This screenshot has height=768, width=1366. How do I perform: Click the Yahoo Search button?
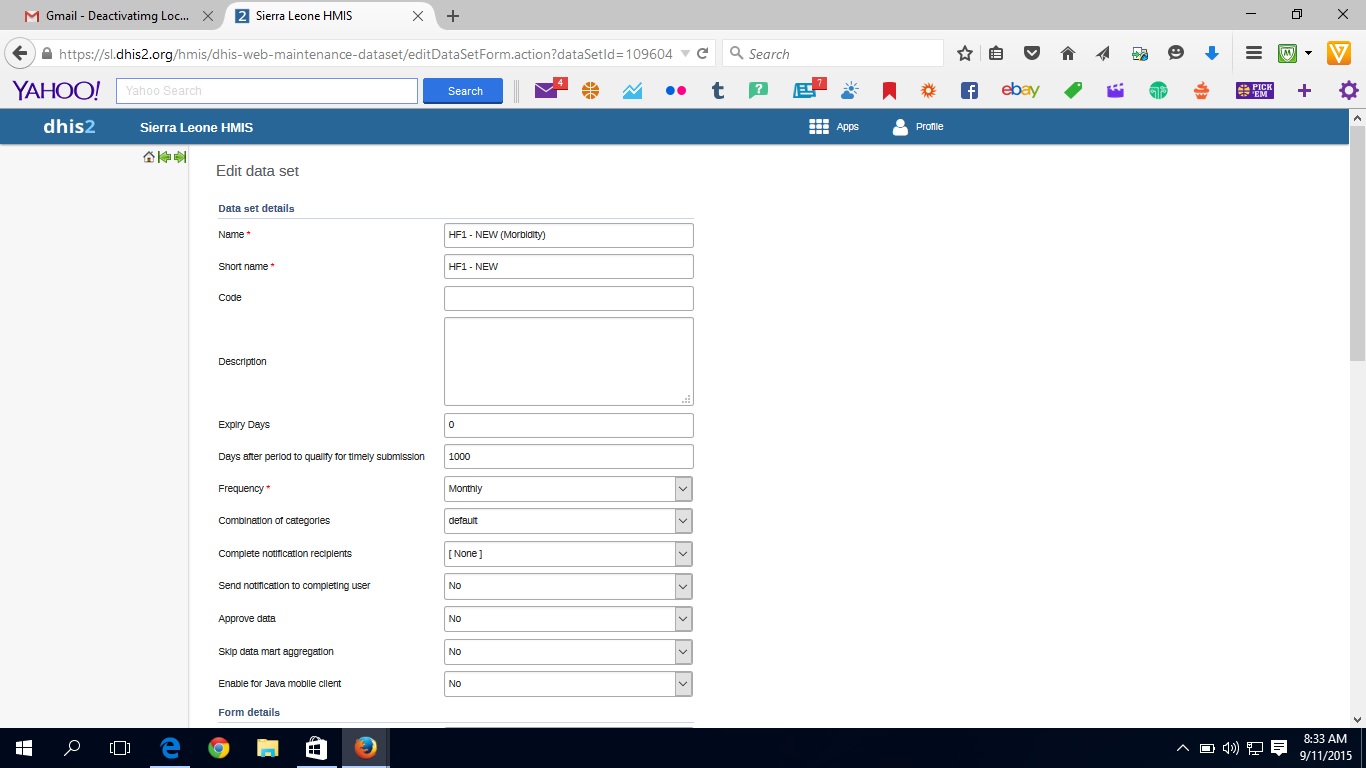(x=465, y=91)
